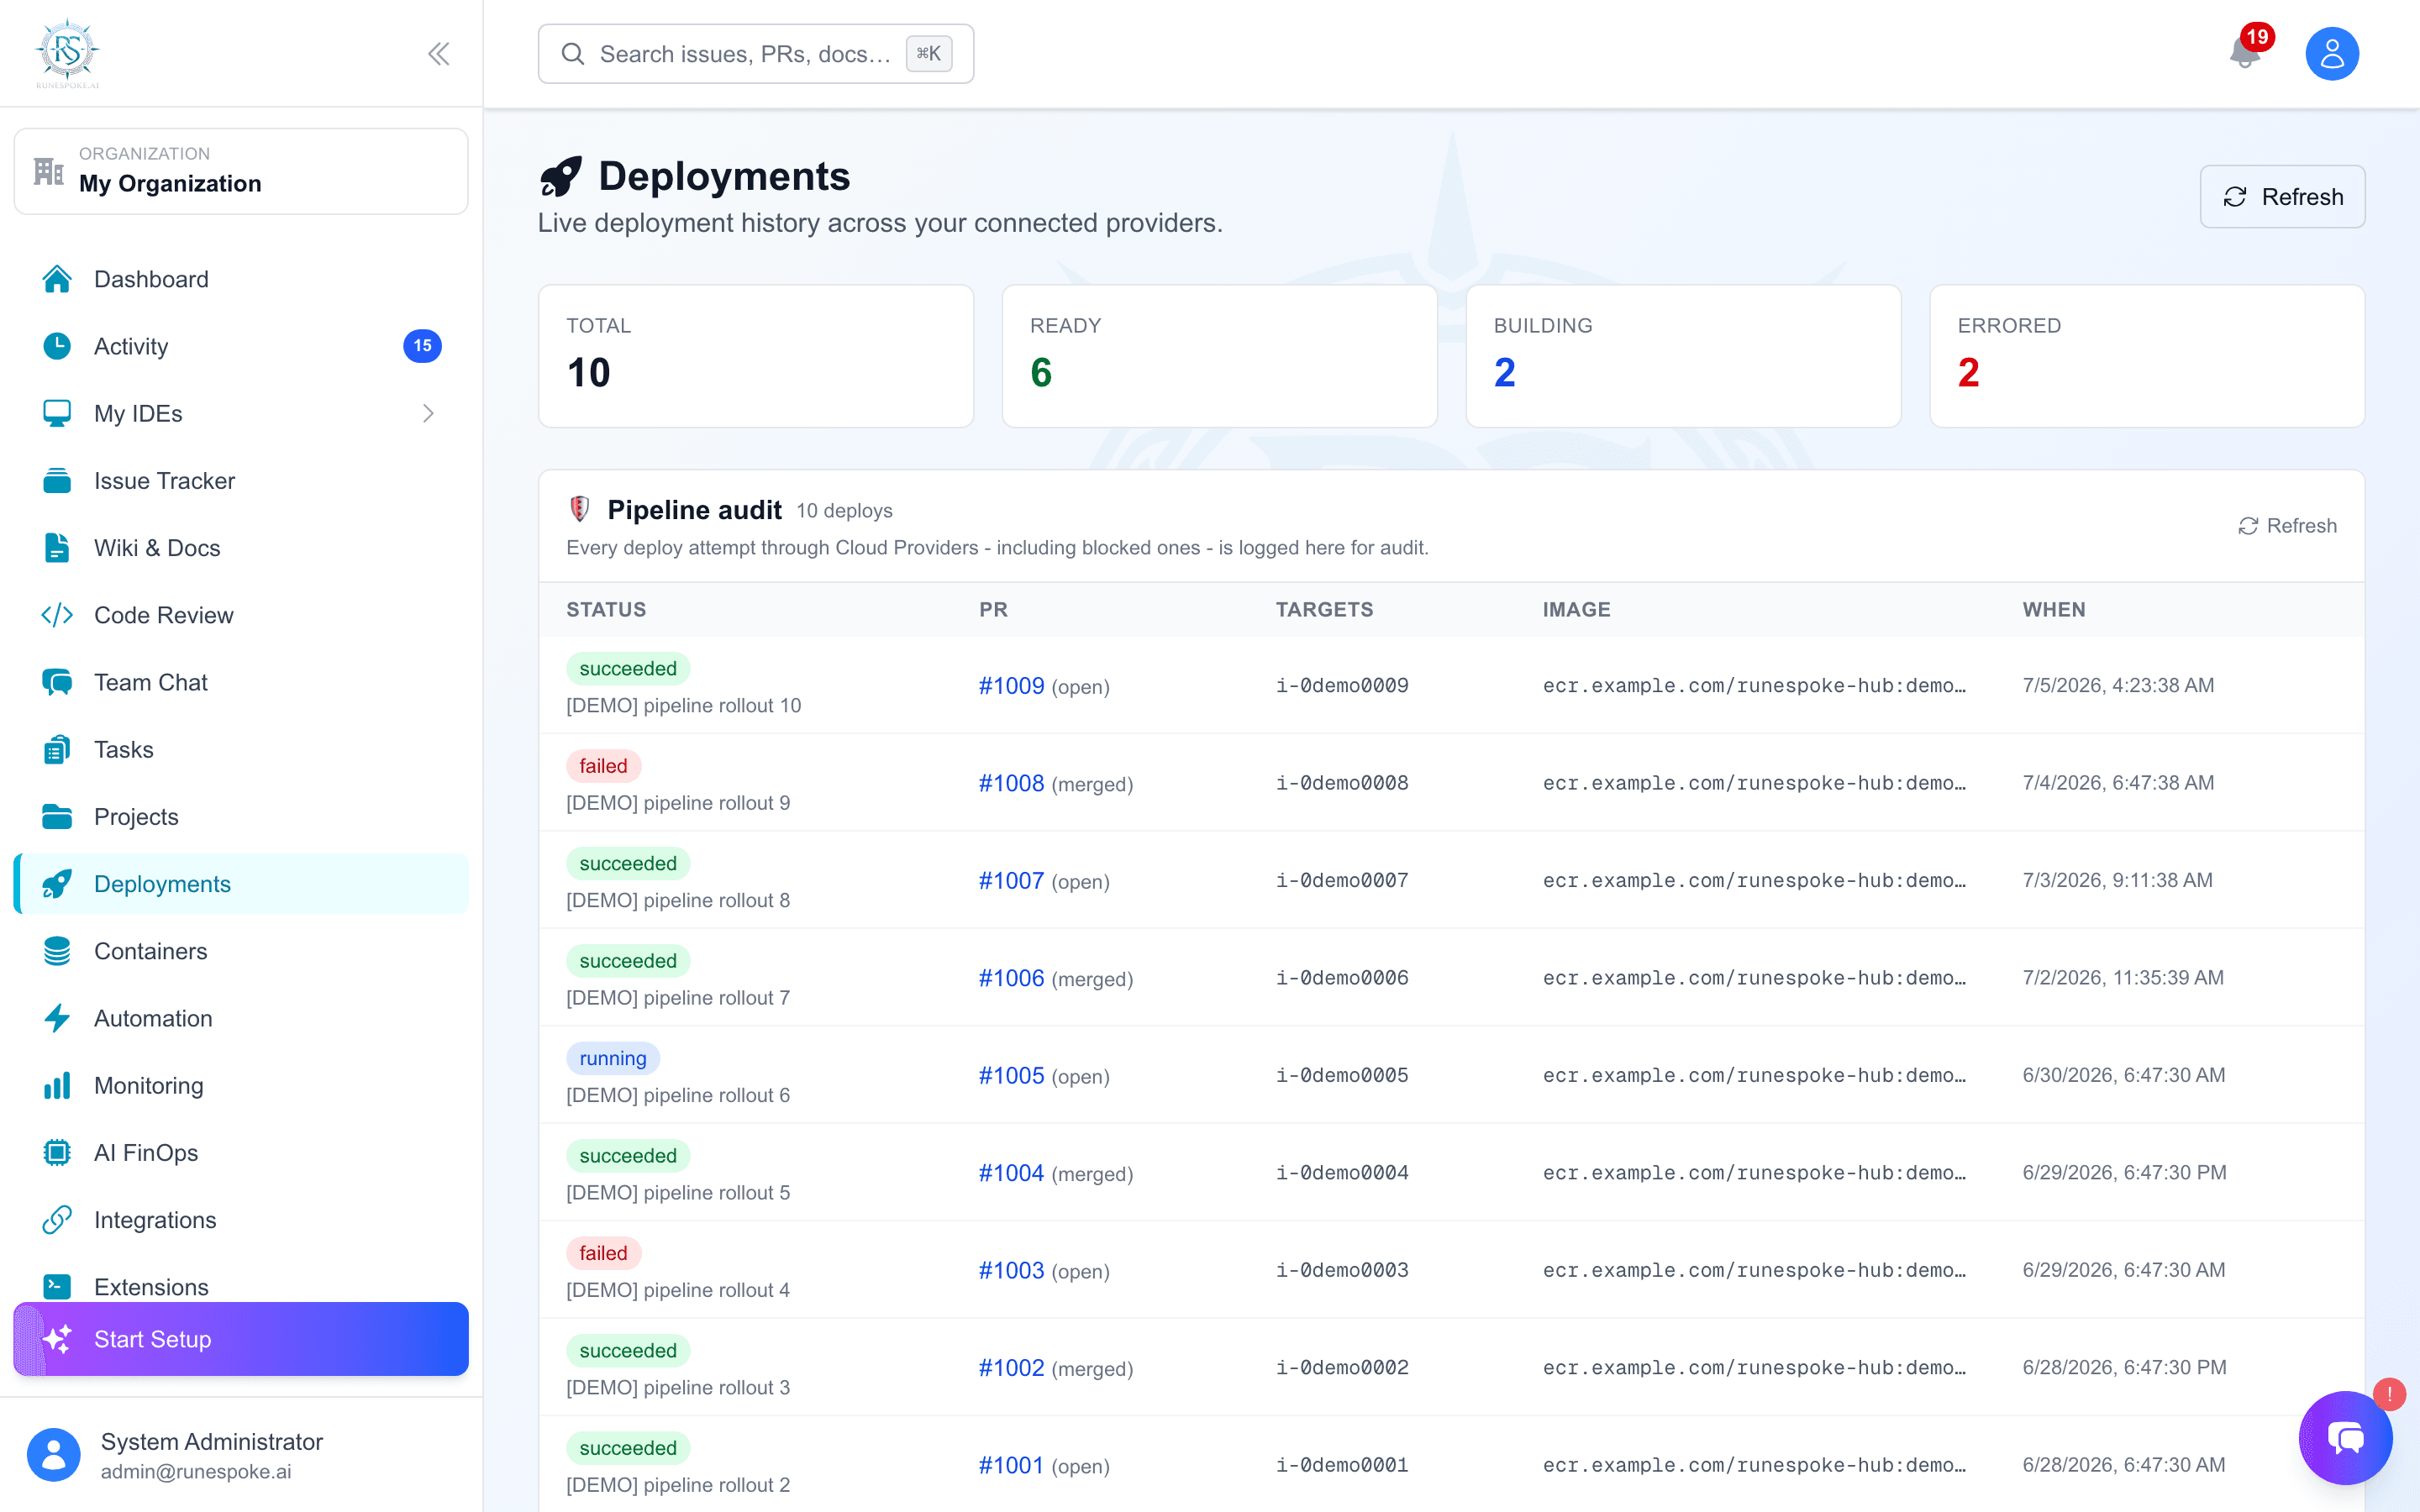Click the Integrations link icon

coord(57,1220)
